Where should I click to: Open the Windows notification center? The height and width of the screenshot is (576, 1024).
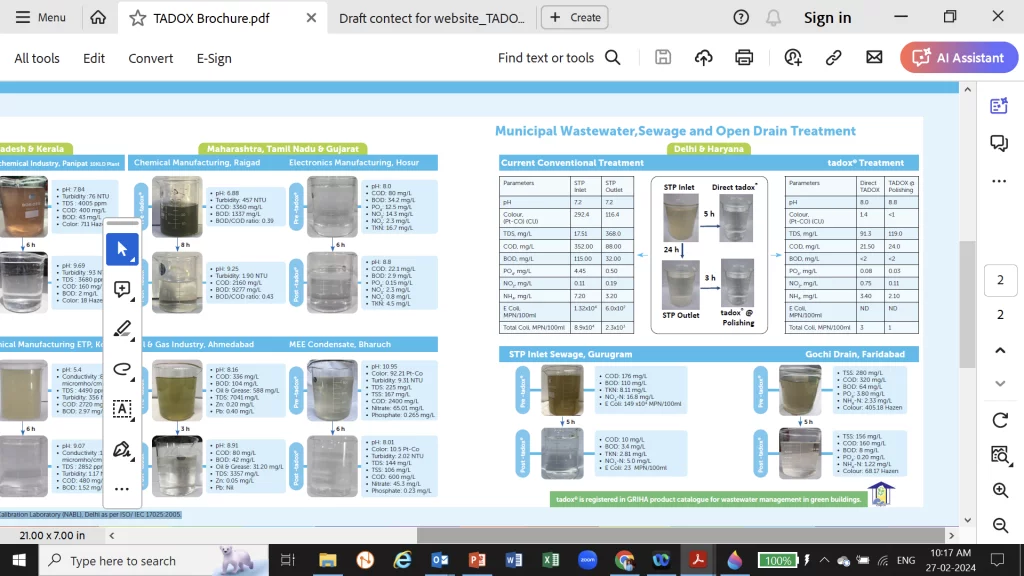997,560
